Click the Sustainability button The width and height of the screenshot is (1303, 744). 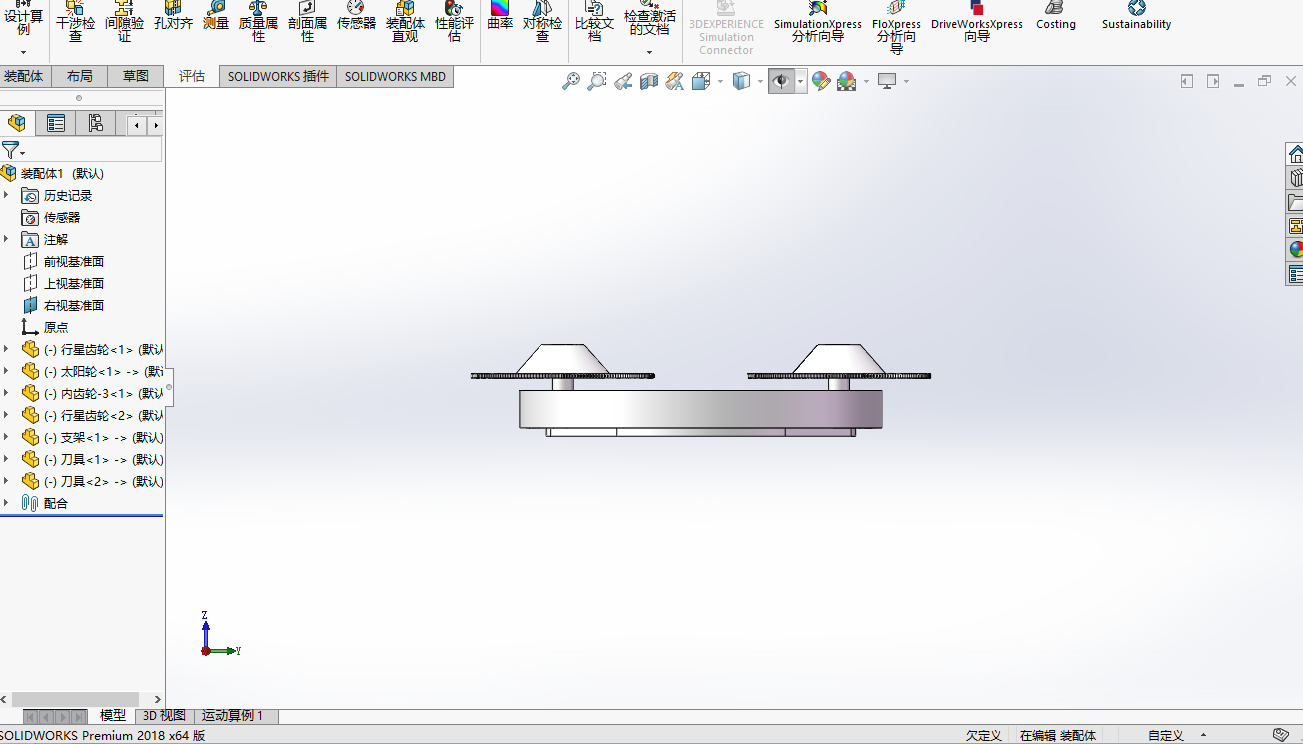[1136, 17]
